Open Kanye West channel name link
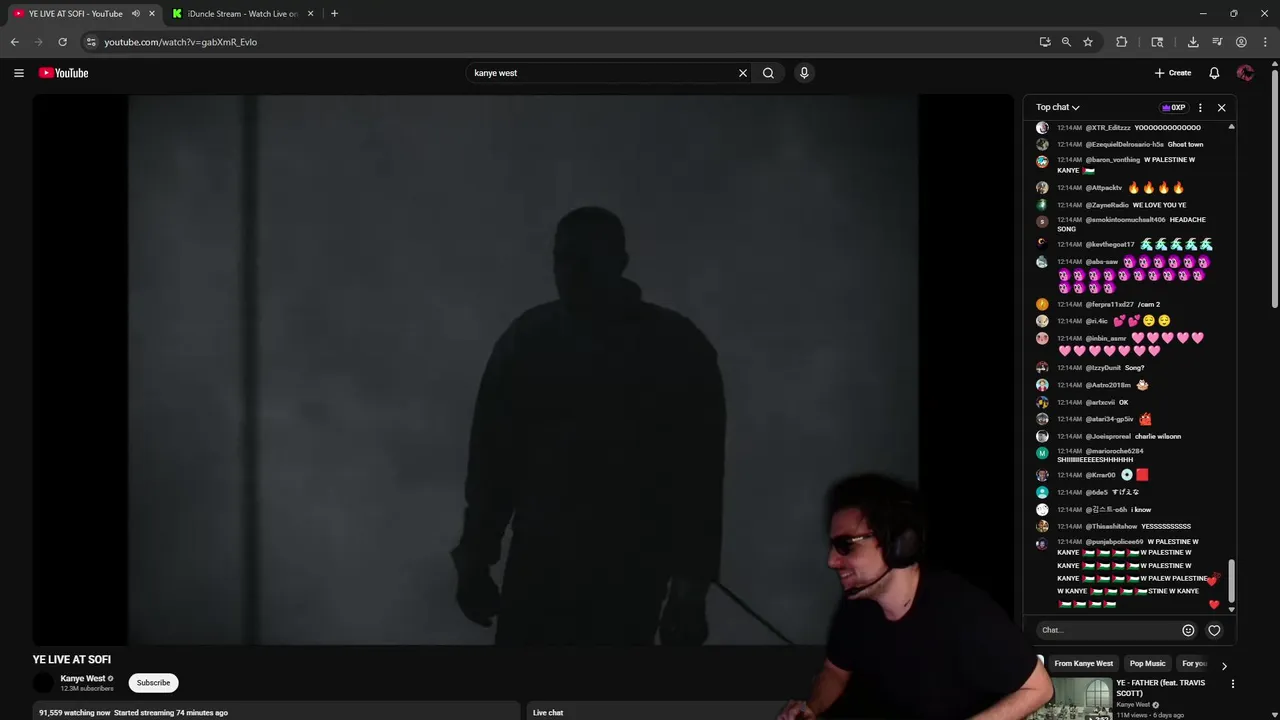This screenshot has height=720, width=1280. click(x=83, y=679)
